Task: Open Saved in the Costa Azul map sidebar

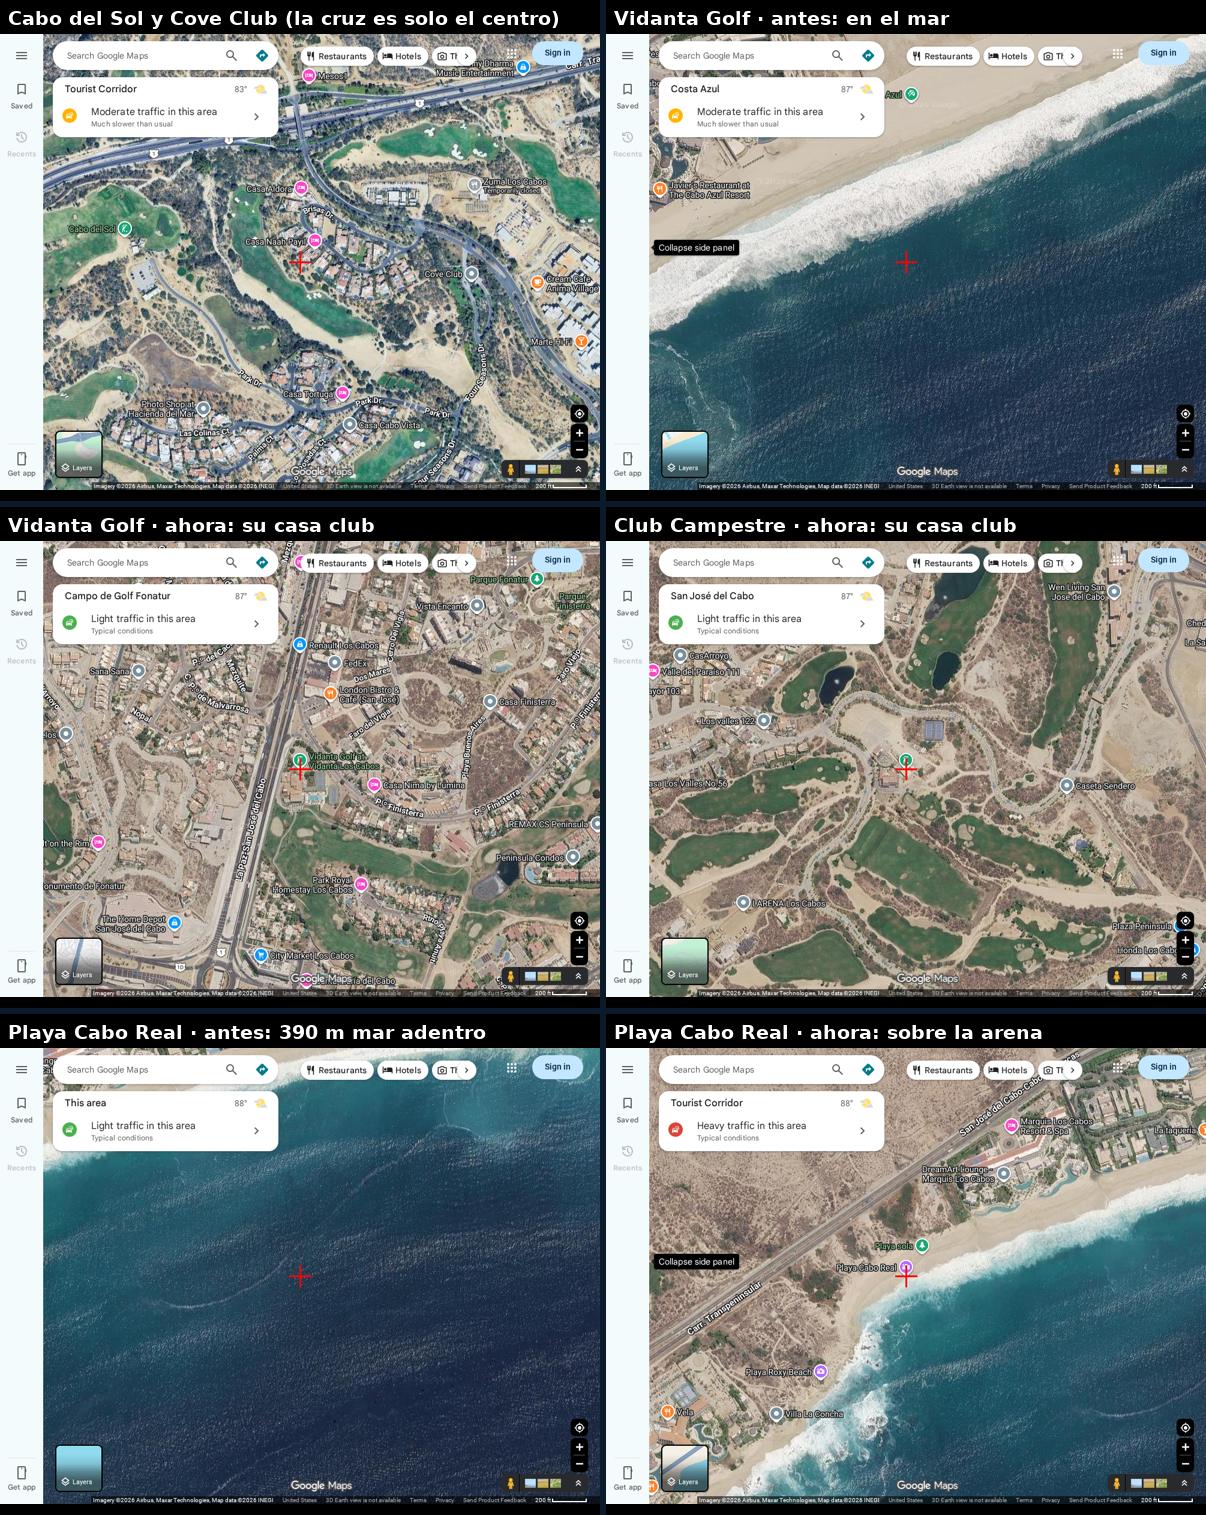Action: pyautogui.click(x=627, y=95)
